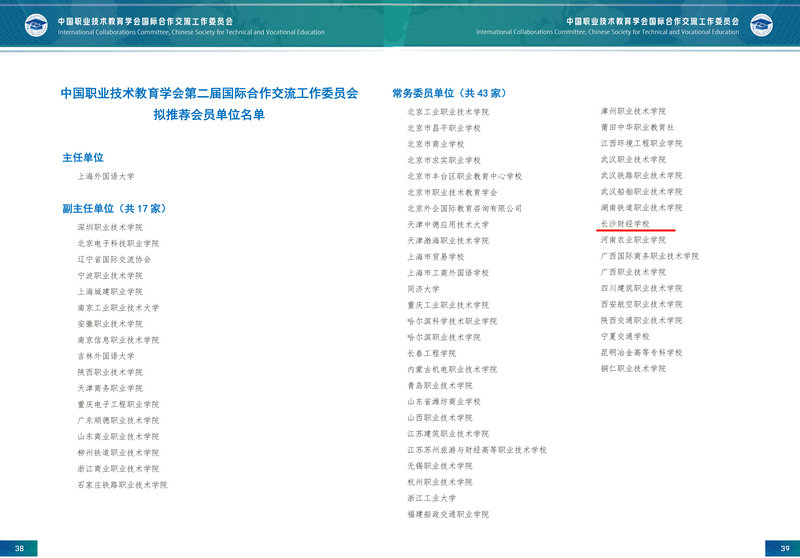Click the entry '北京市丰台区职业教育中心学校'
This screenshot has width=800, height=558.
tap(464, 176)
